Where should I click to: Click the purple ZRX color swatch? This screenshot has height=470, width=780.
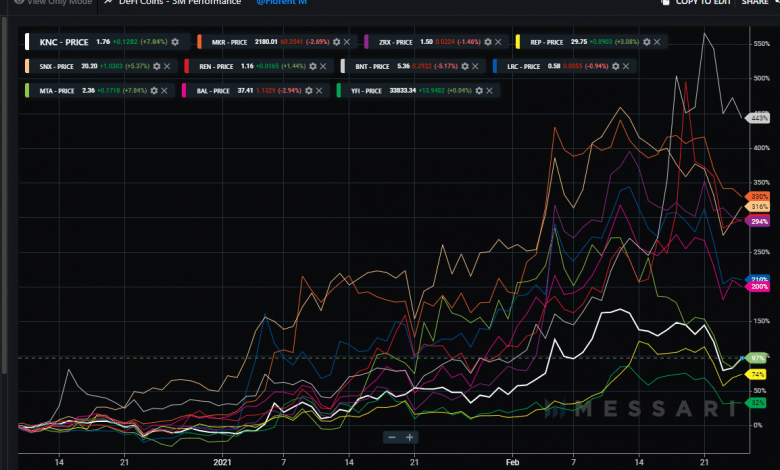coord(367,42)
